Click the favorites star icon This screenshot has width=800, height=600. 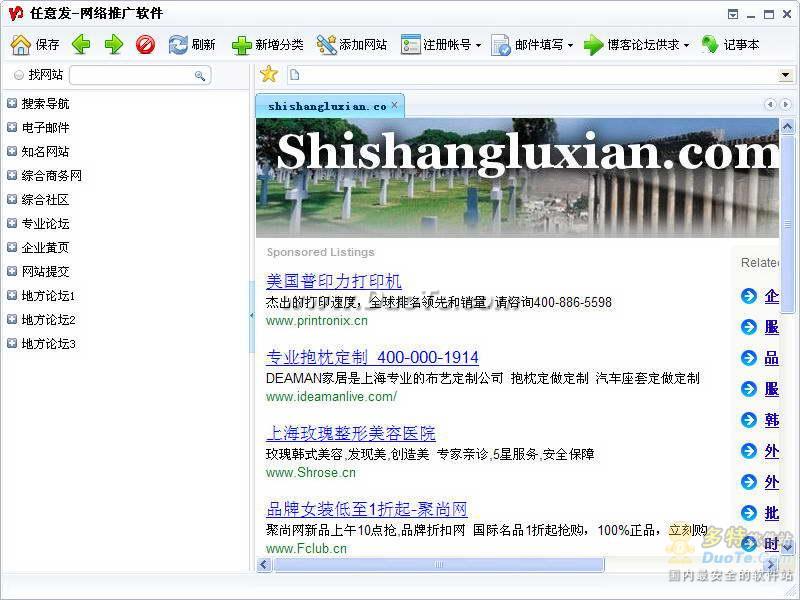pyautogui.click(x=269, y=74)
